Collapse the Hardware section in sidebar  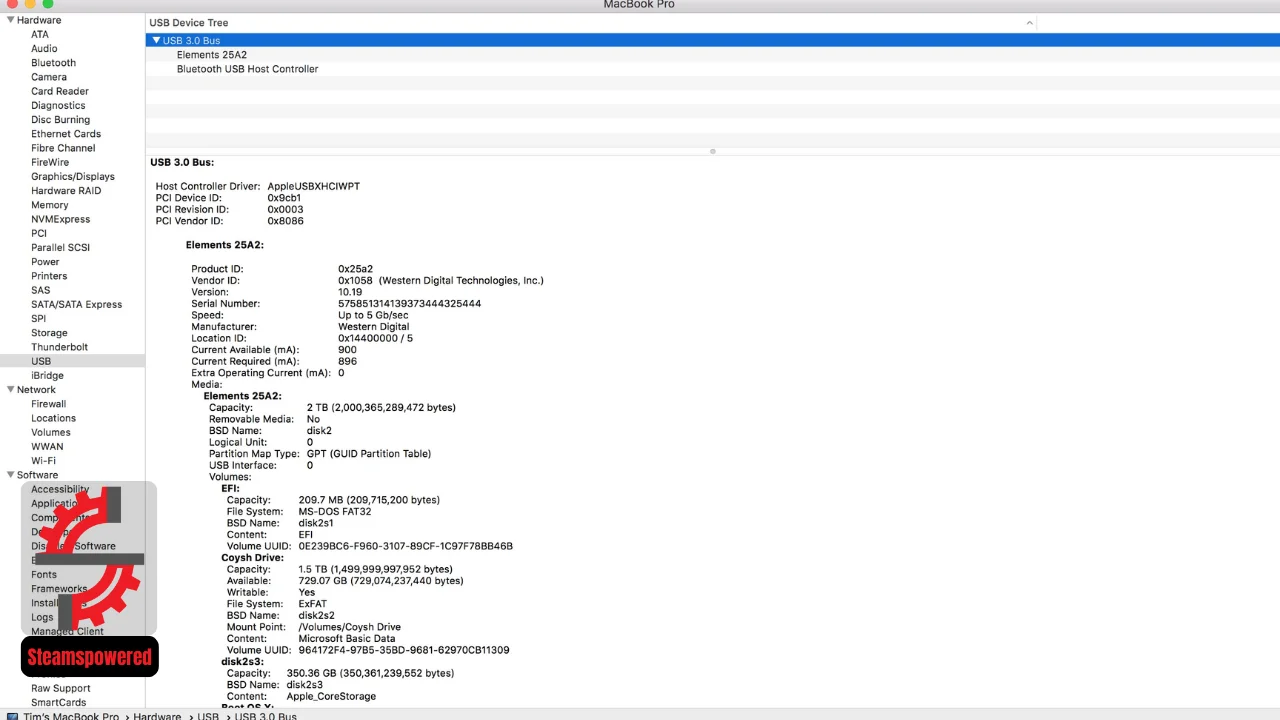pos(10,20)
